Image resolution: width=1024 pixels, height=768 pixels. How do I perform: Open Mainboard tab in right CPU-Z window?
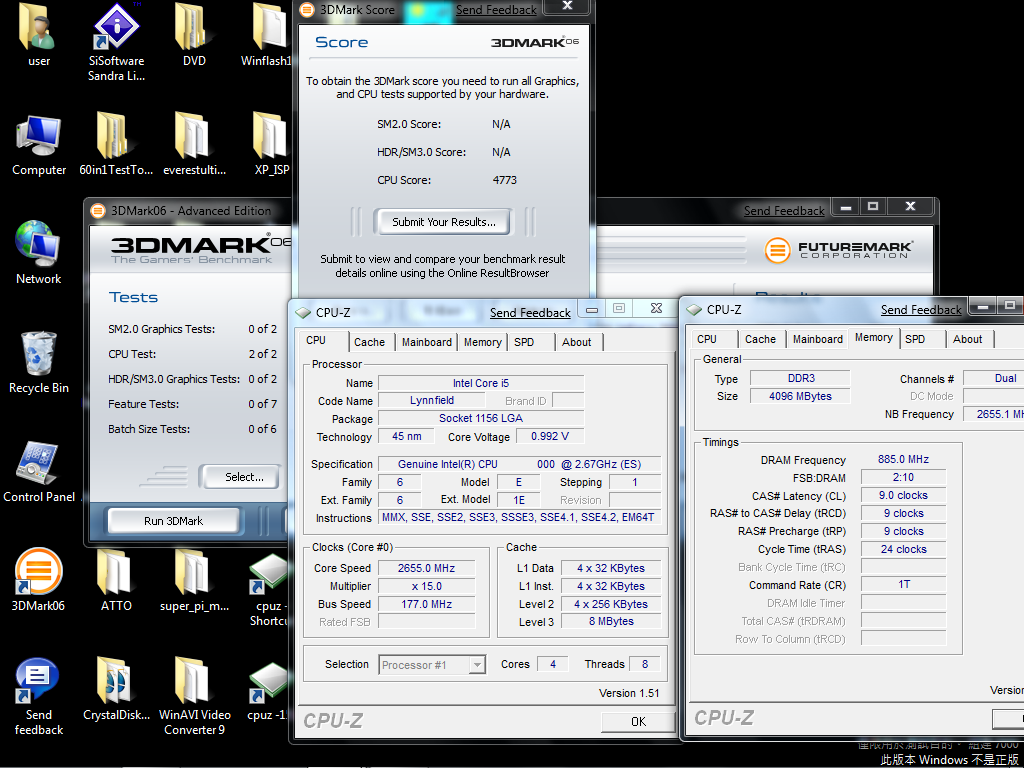[818, 339]
